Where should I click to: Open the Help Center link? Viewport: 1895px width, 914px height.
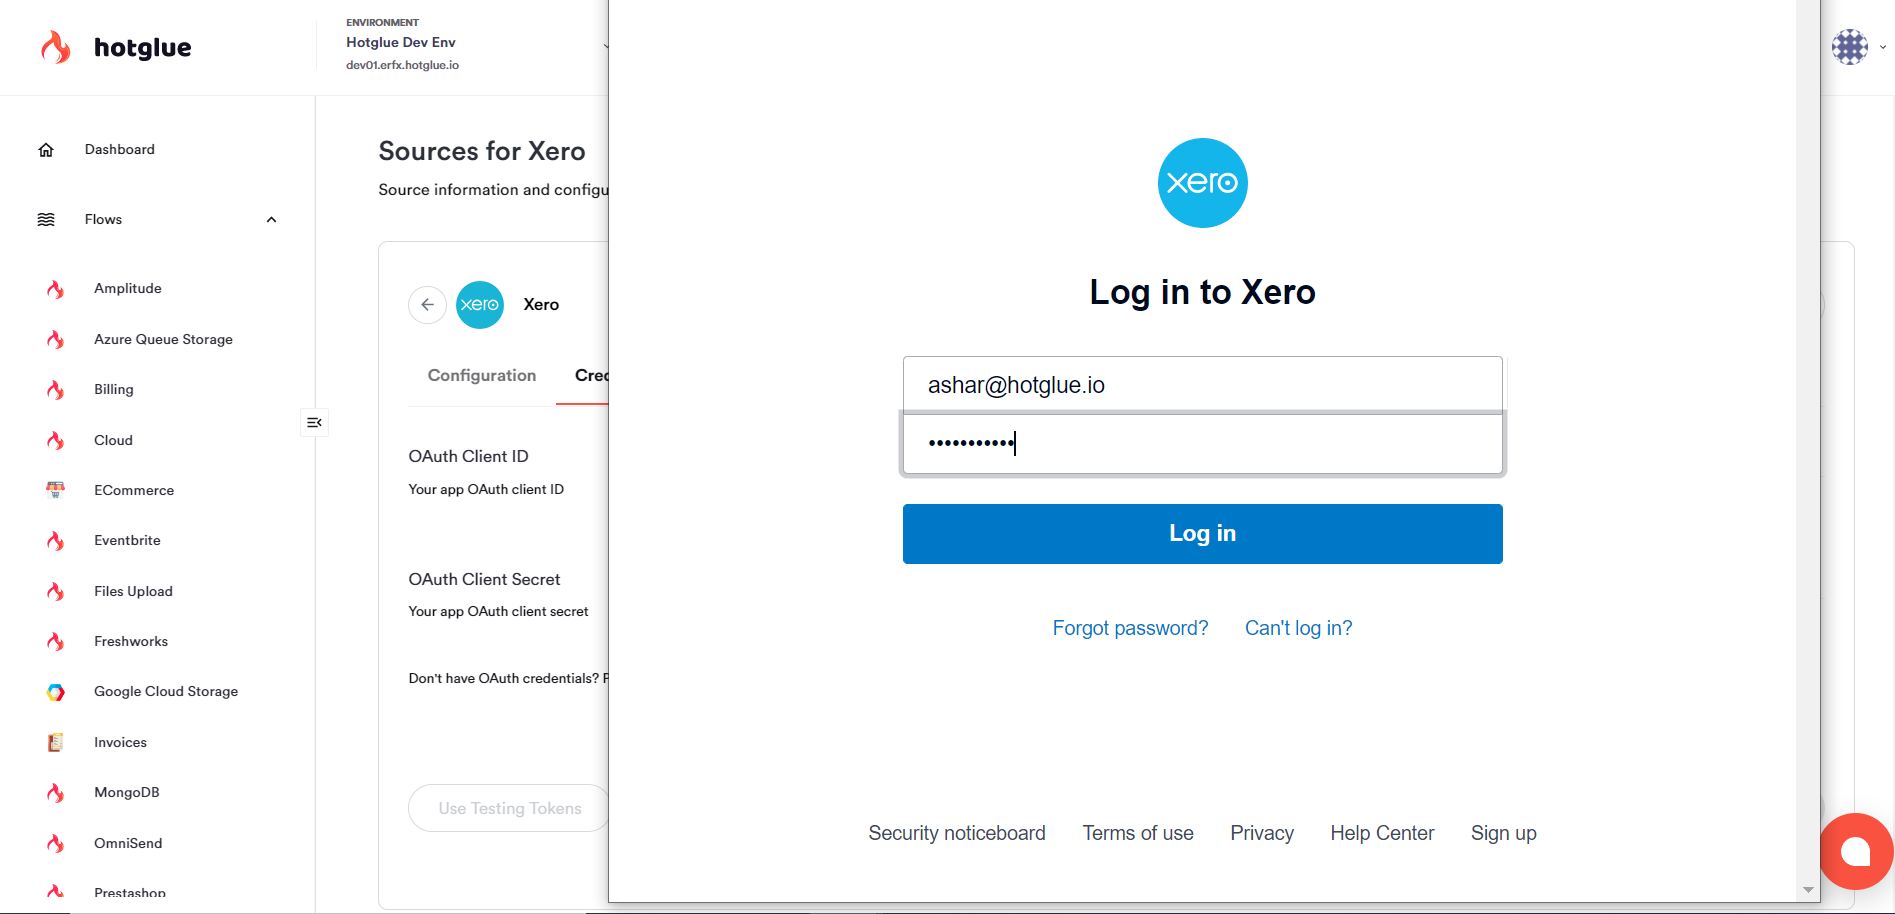coord(1382,833)
